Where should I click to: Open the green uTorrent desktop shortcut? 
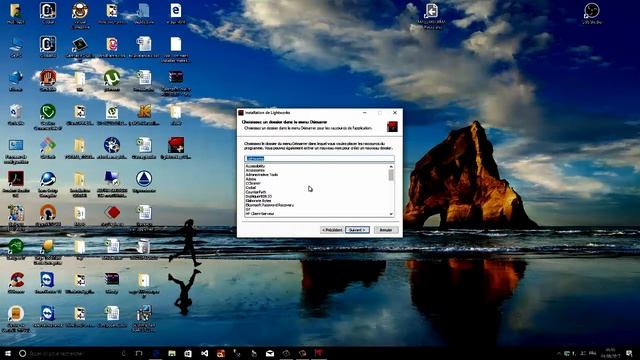[x=112, y=79]
